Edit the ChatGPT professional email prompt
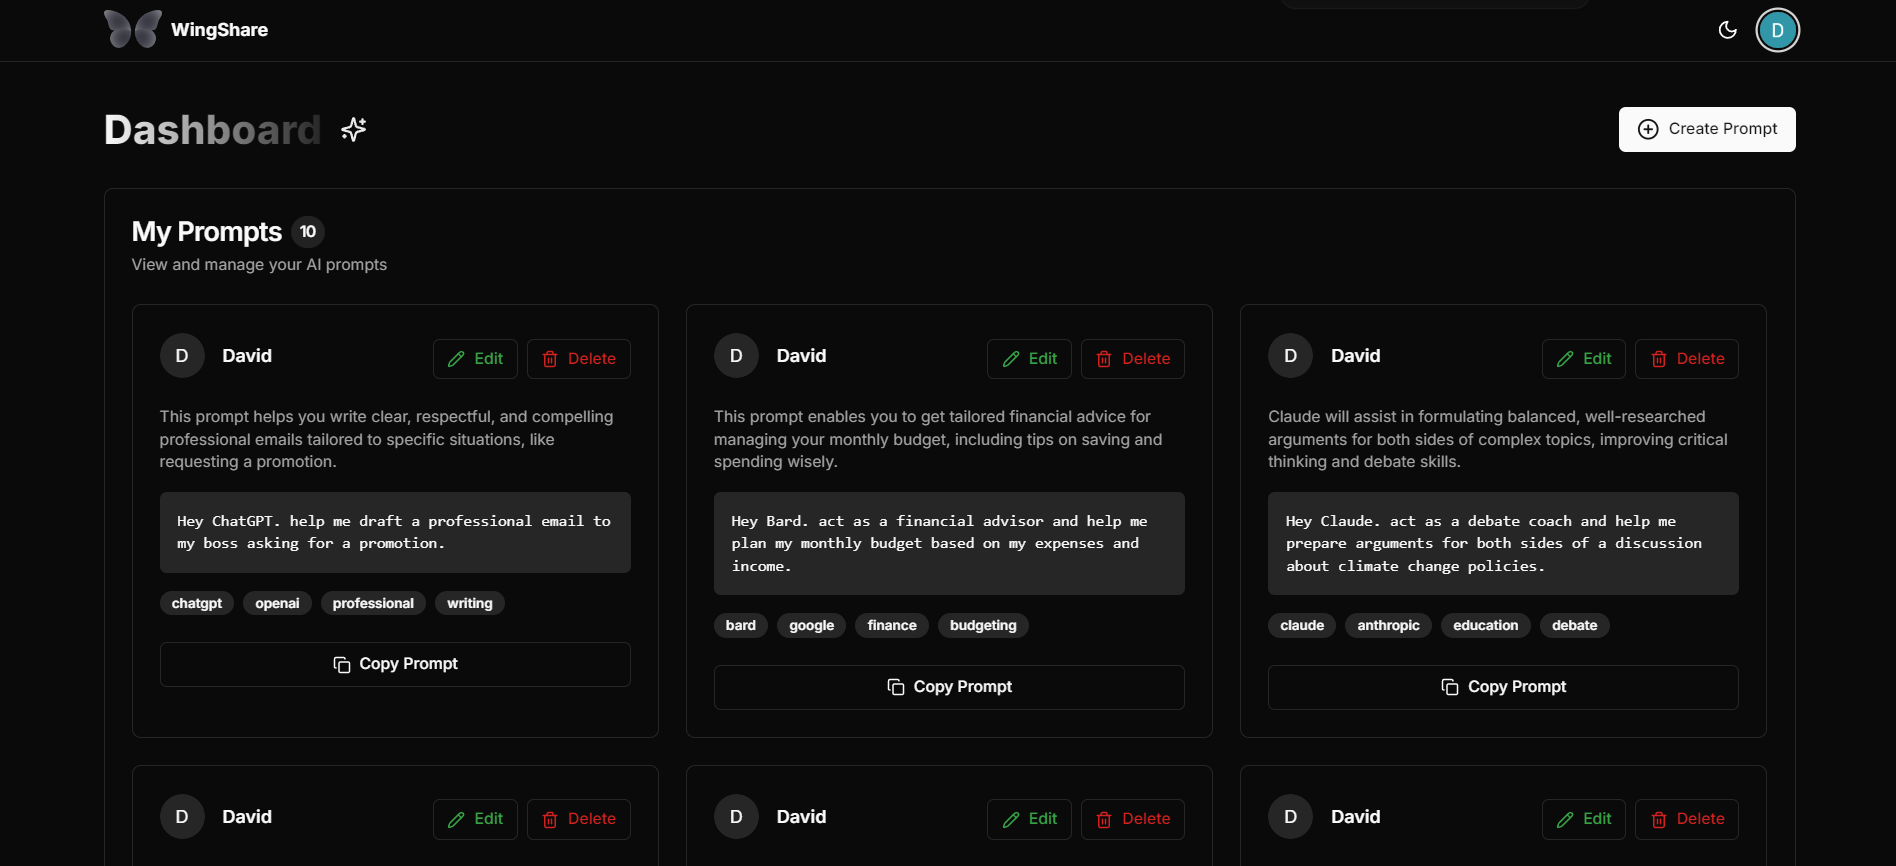Image resolution: width=1896 pixels, height=866 pixels. 475,359
